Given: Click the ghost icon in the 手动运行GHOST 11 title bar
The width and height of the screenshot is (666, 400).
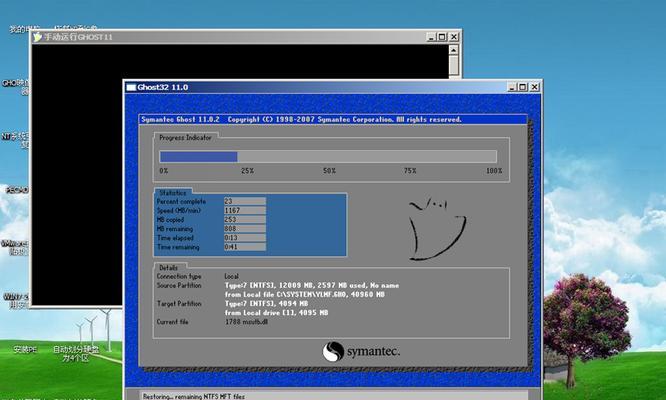Looking at the screenshot, I should click(x=38, y=37).
